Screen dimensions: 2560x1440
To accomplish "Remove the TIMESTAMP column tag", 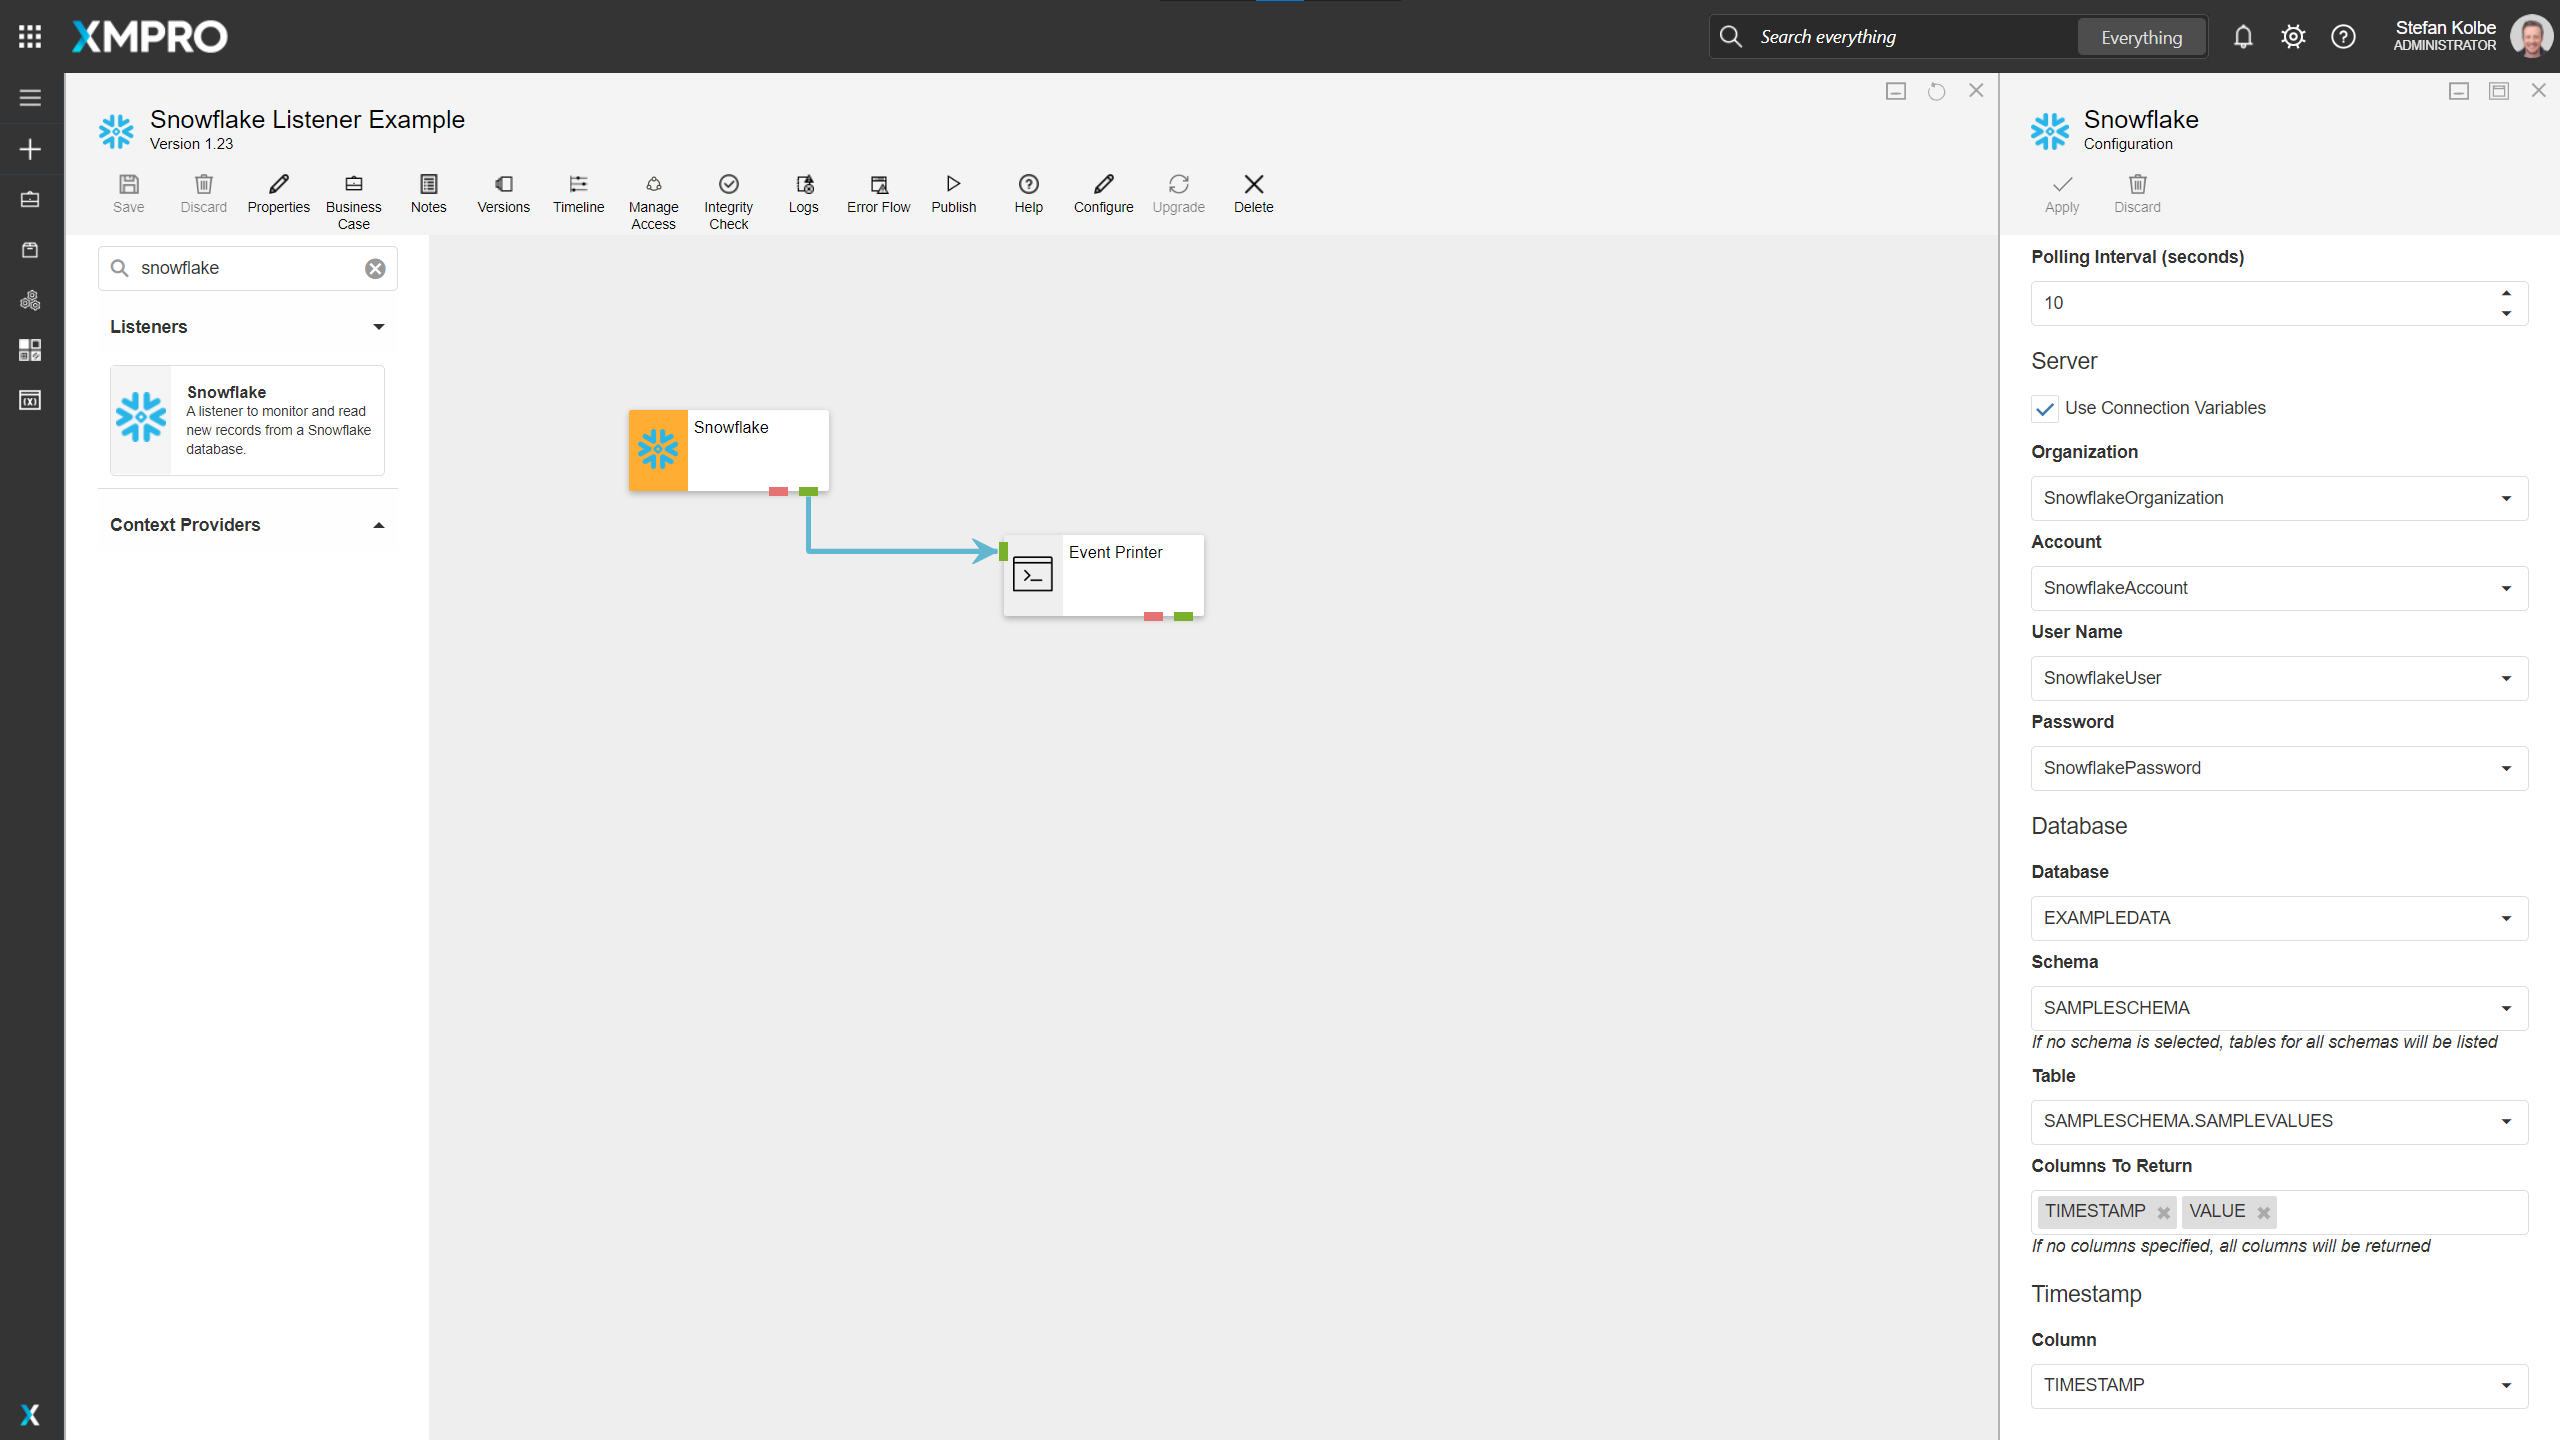I will (x=2163, y=1213).
